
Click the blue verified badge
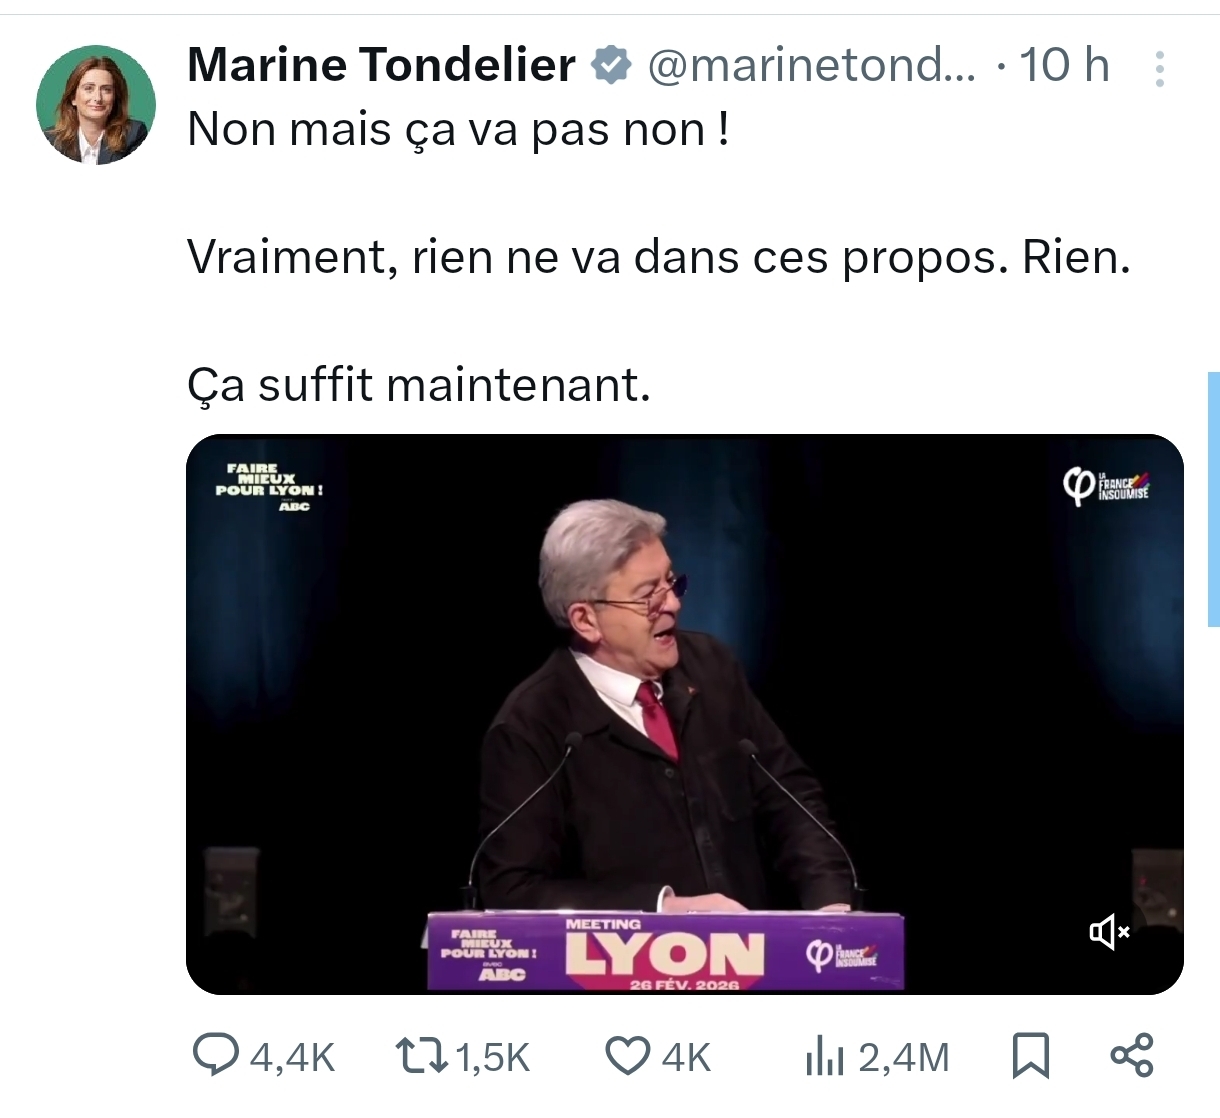pos(611,65)
